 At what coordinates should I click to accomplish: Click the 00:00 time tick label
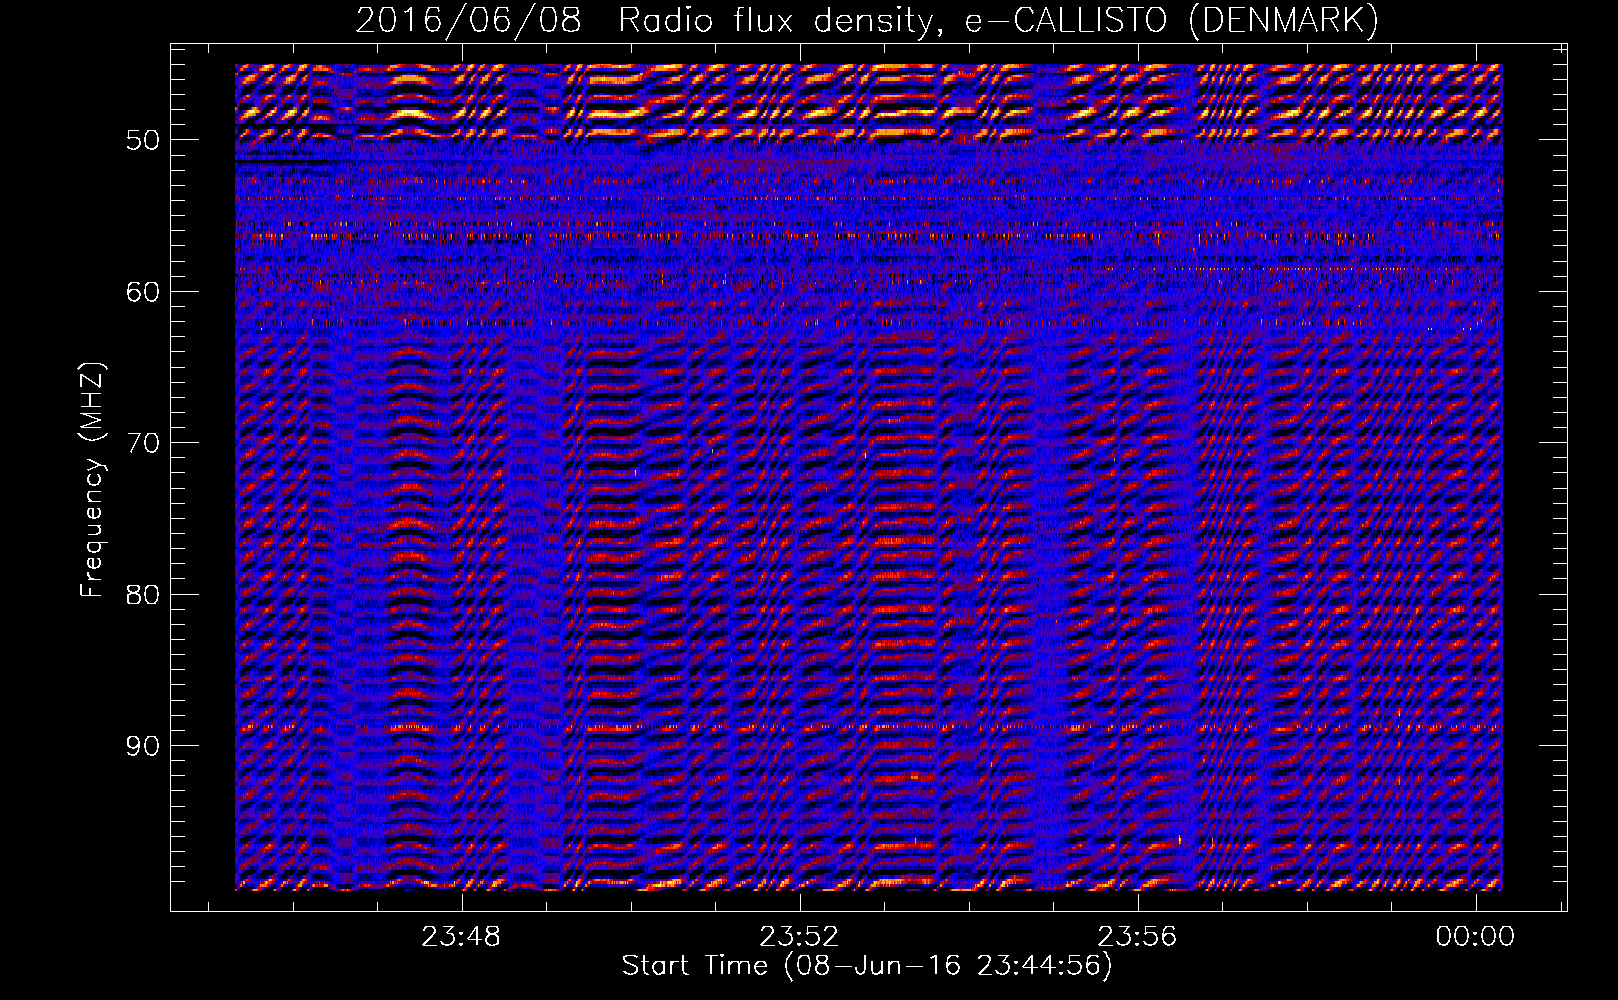pos(1475,937)
